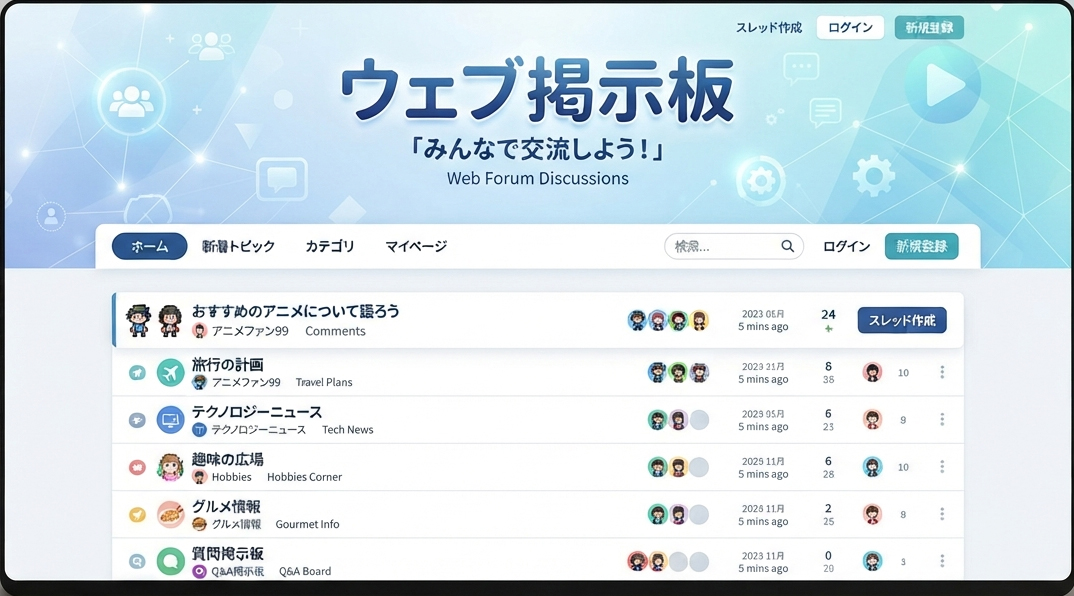This screenshot has width=1074, height=596.
Task: Open more options for グルメ情報 row
Action: point(942,514)
